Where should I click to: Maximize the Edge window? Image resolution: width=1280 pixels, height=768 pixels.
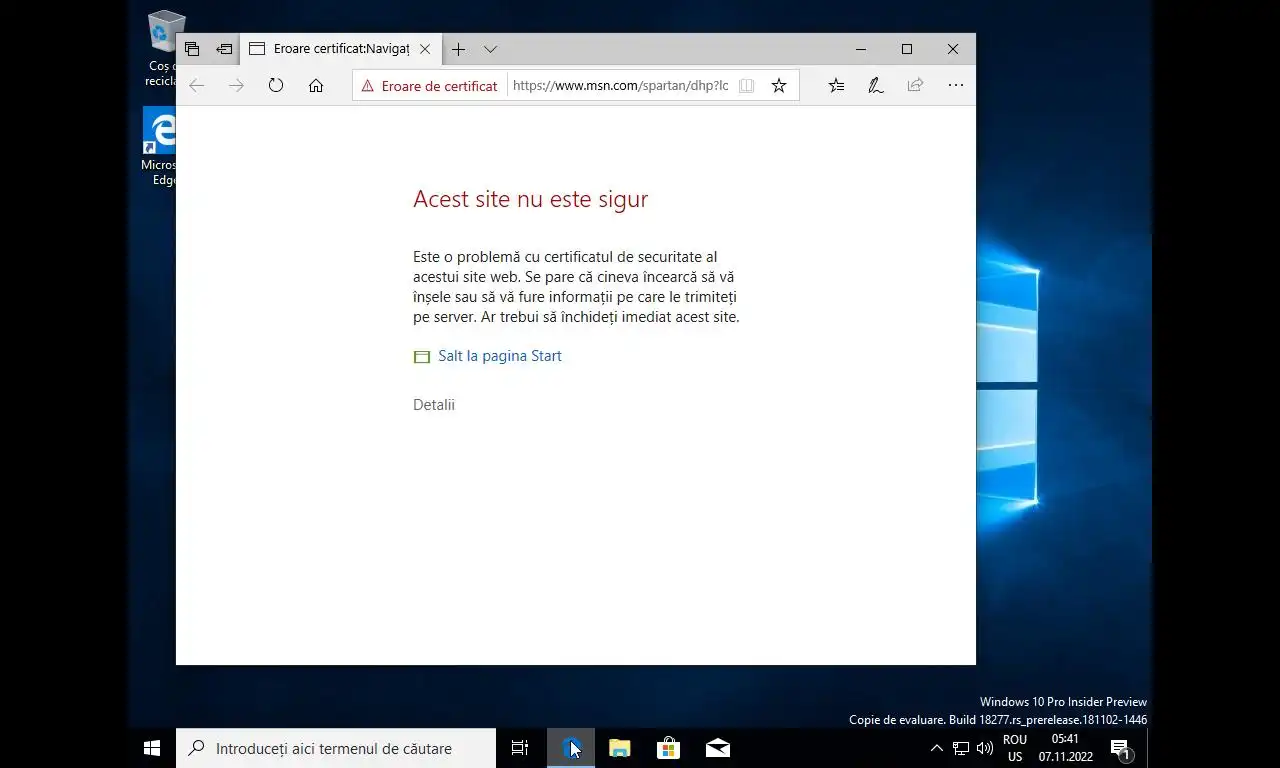point(907,49)
